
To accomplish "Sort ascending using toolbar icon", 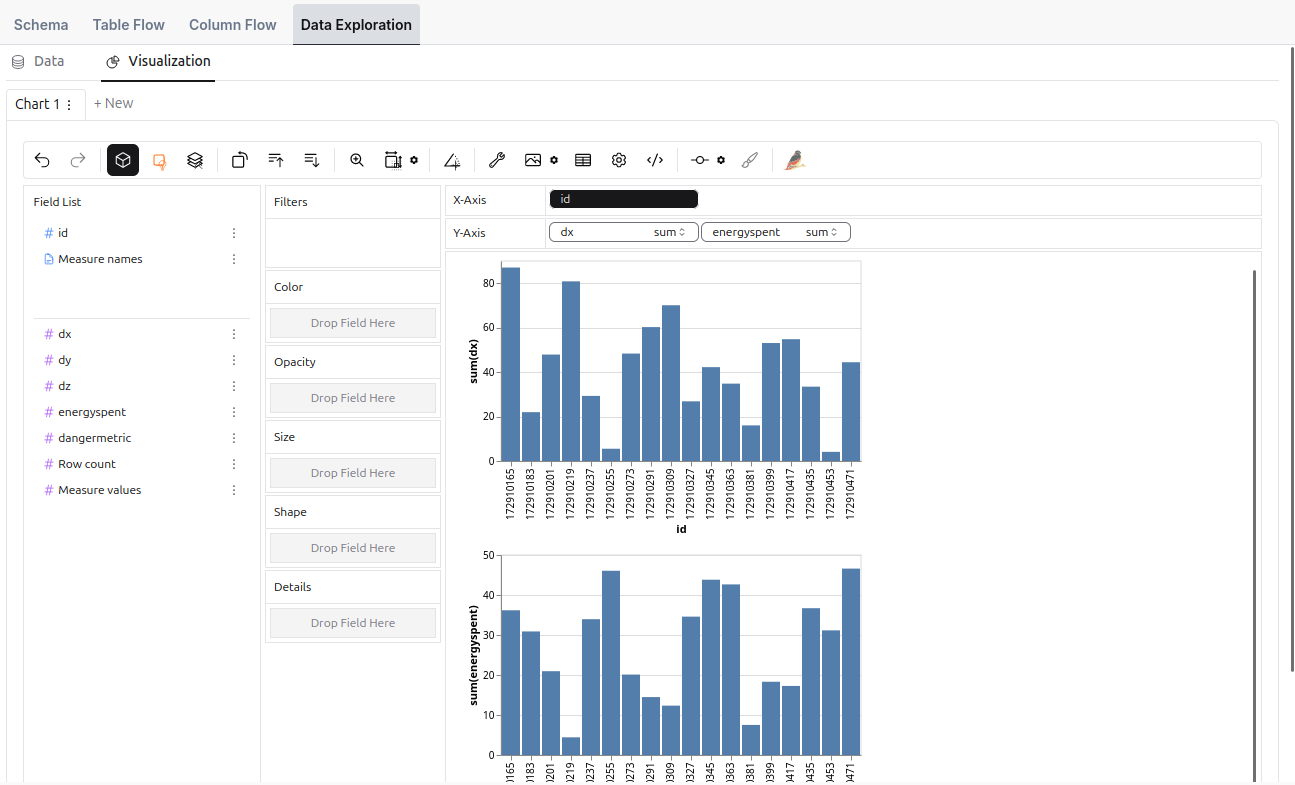I will (x=276, y=160).
